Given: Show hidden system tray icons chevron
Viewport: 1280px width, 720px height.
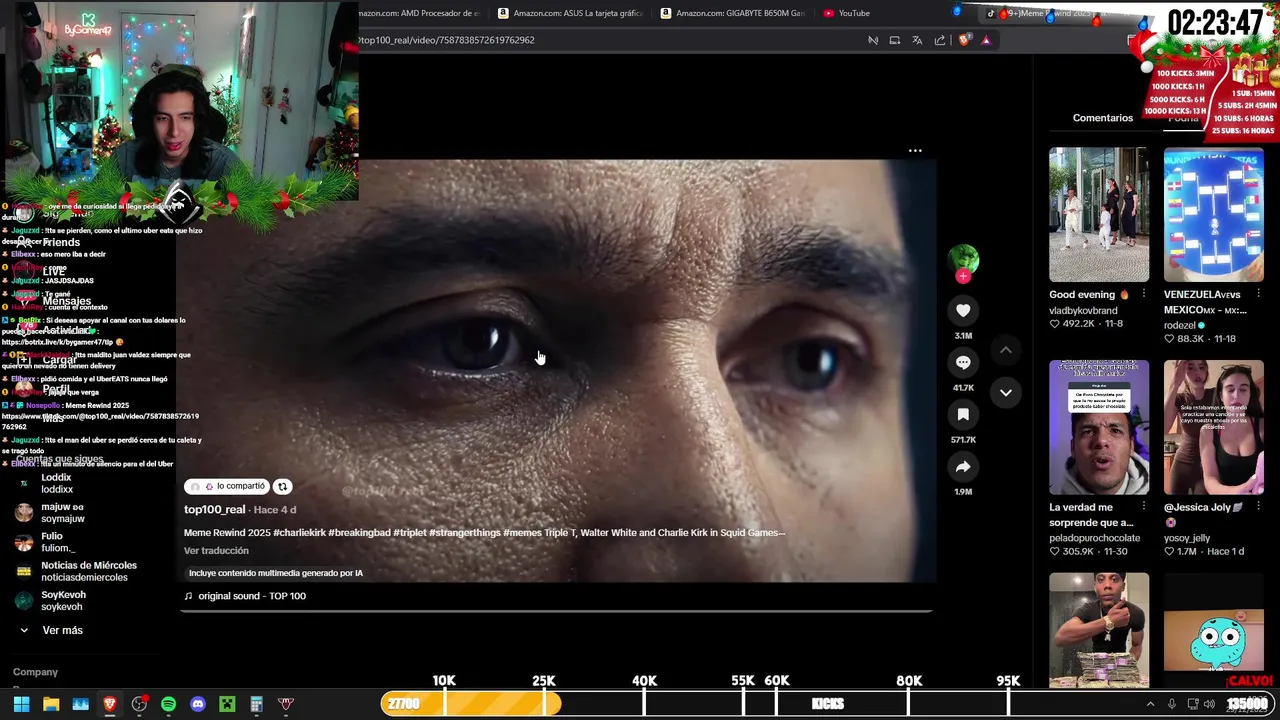Looking at the screenshot, I should [1150, 704].
